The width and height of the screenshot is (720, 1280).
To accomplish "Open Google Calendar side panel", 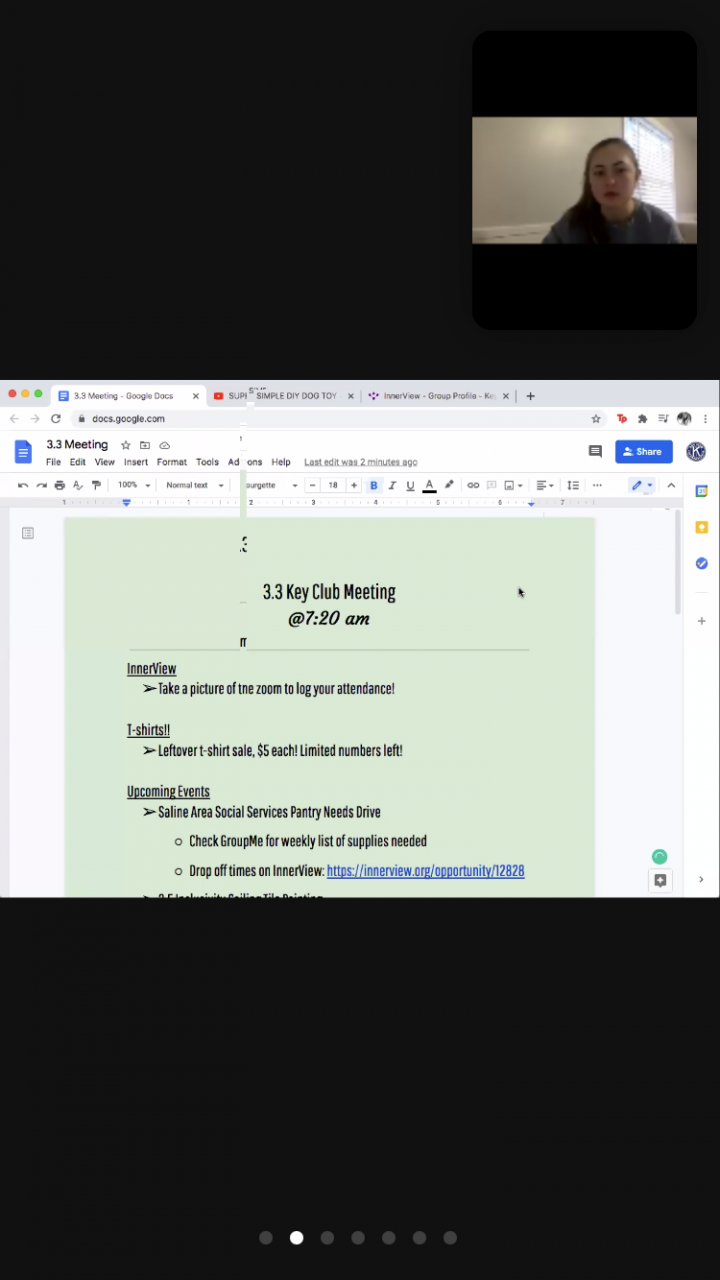I will (x=702, y=491).
